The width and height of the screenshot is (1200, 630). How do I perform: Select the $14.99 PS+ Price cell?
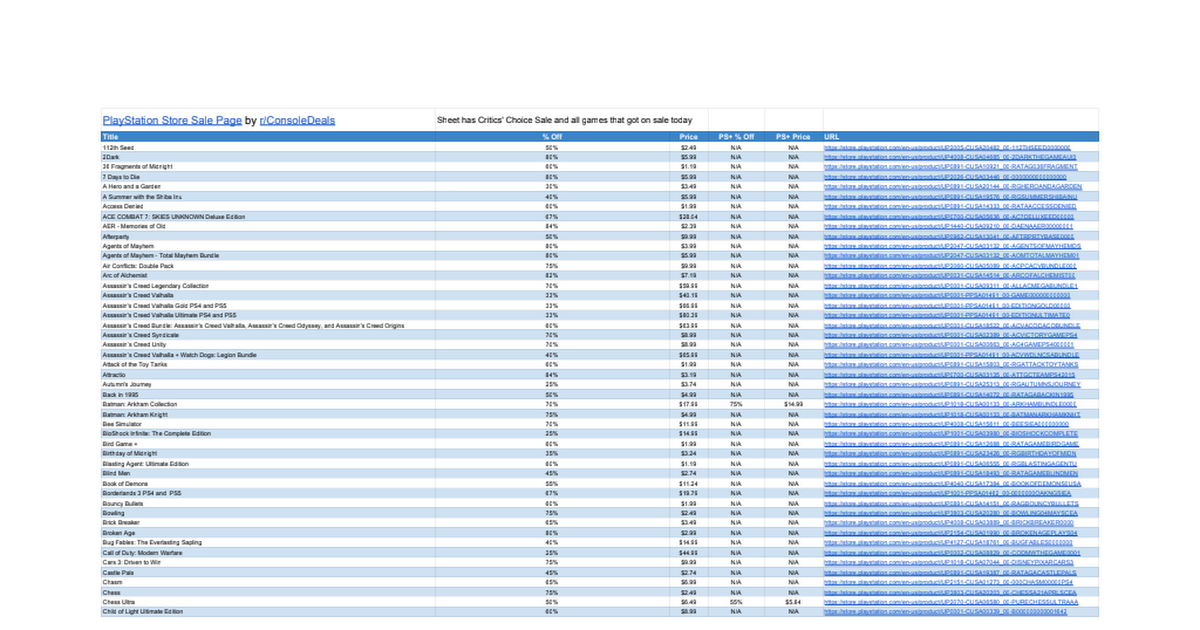point(793,403)
